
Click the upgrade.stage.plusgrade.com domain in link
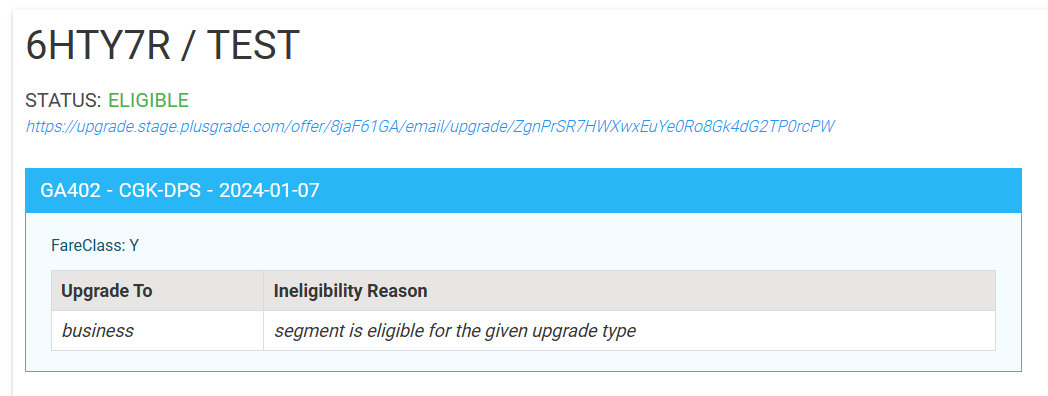(x=180, y=126)
